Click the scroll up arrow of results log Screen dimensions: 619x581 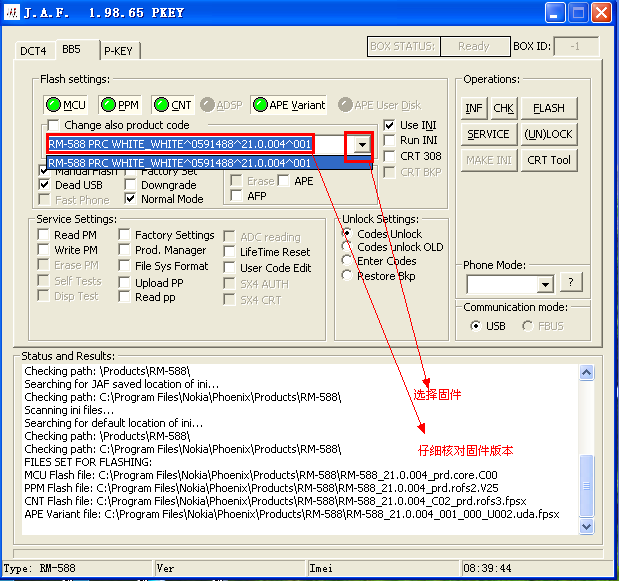tap(587, 372)
